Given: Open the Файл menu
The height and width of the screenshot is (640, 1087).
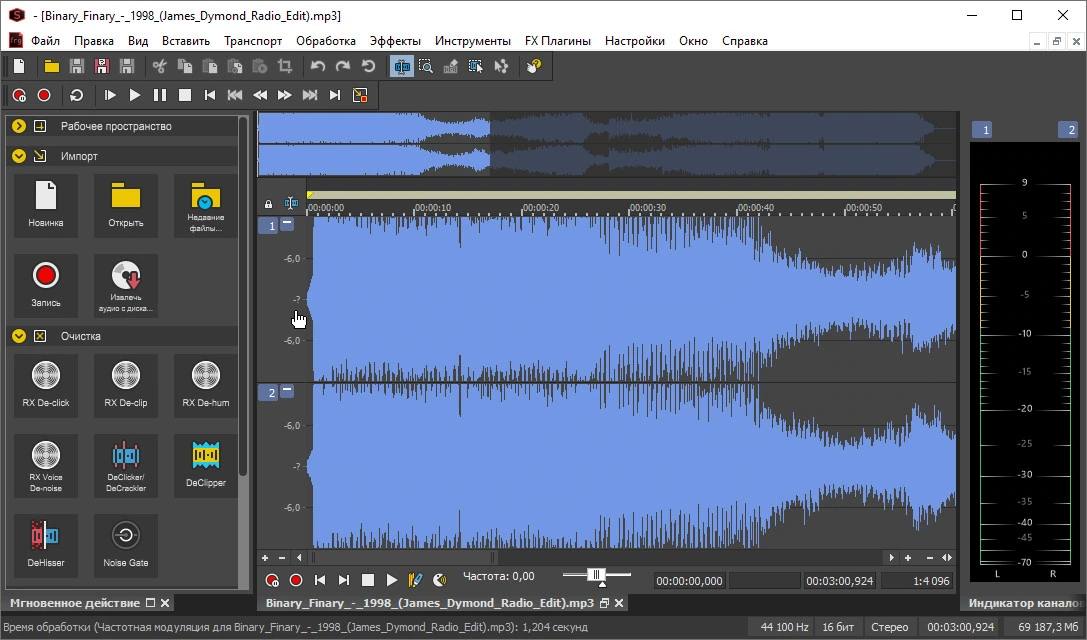Looking at the screenshot, I should click(x=45, y=41).
